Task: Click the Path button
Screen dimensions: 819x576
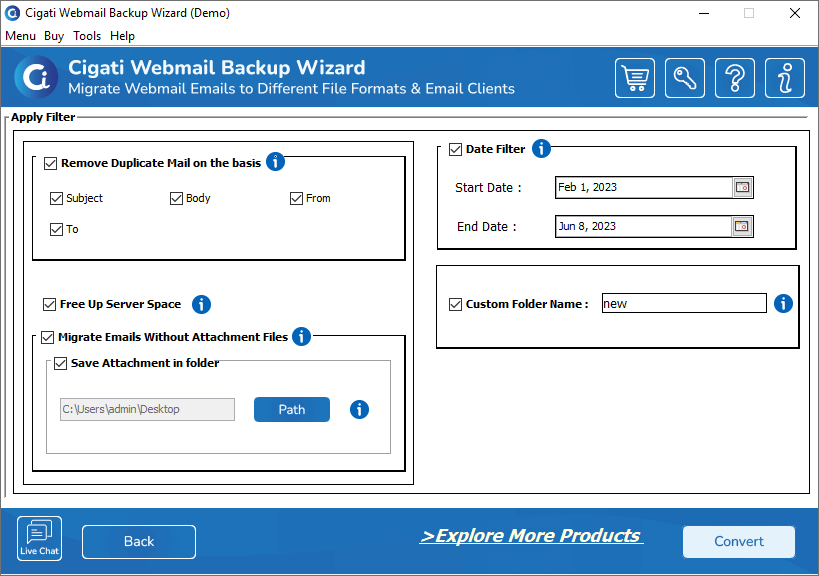Action: pyautogui.click(x=292, y=409)
